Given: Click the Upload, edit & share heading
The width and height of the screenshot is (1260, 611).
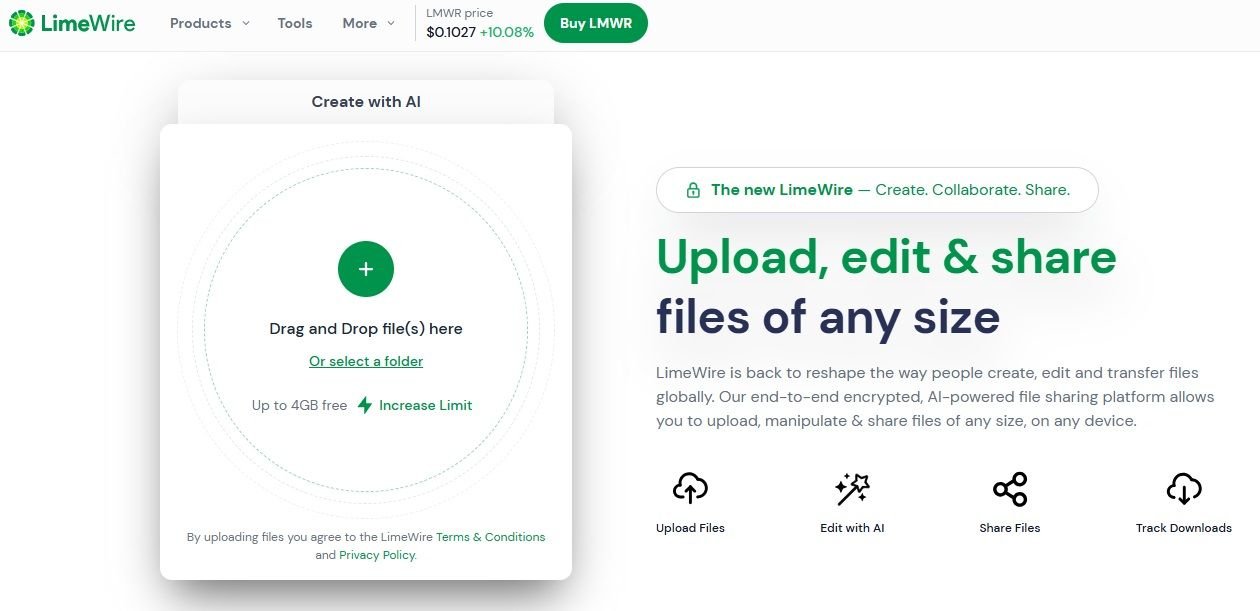Looking at the screenshot, I should (886, 258).
